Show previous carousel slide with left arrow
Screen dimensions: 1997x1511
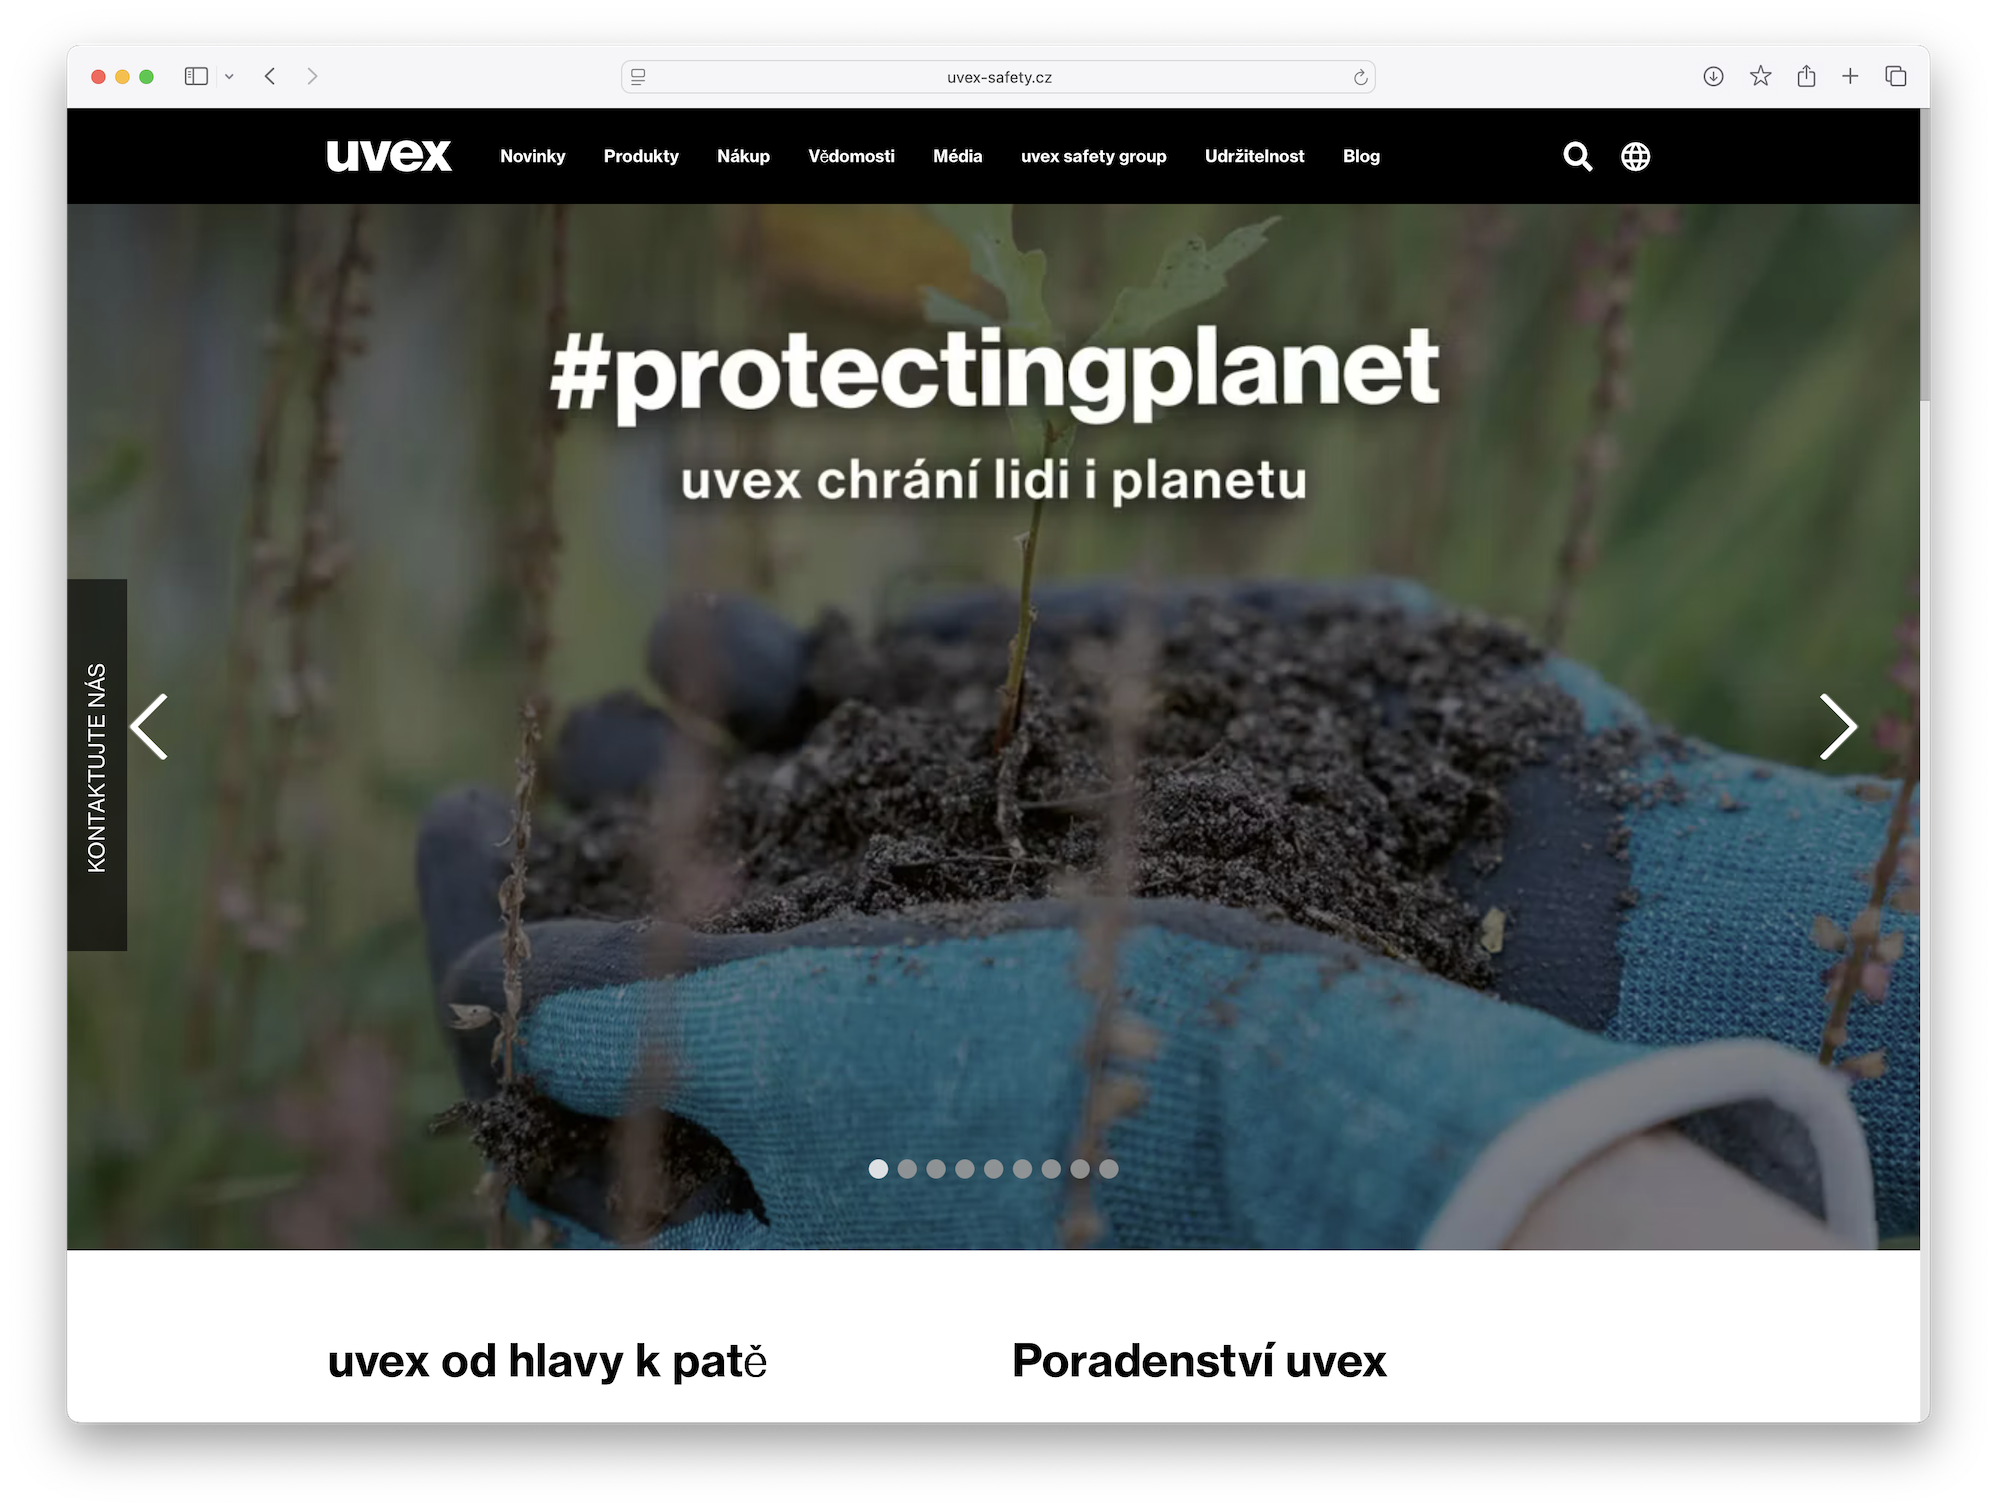point(149,727)
